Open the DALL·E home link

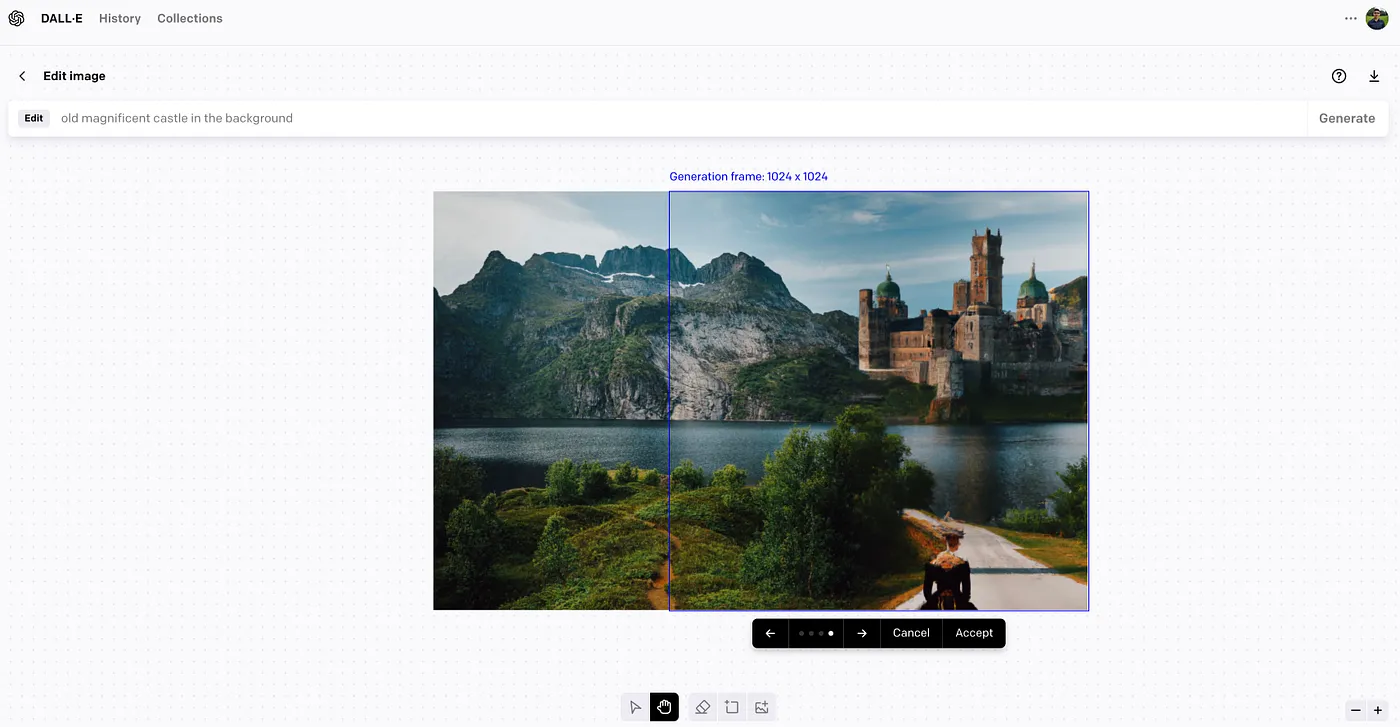62,18
